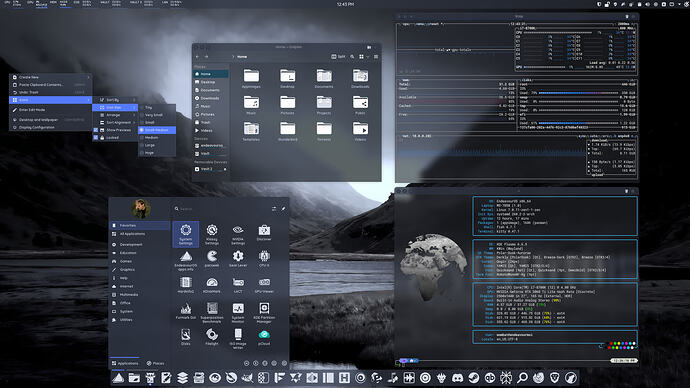Select the Huge icon size option

pyautogui.click(x=157, y=153)
